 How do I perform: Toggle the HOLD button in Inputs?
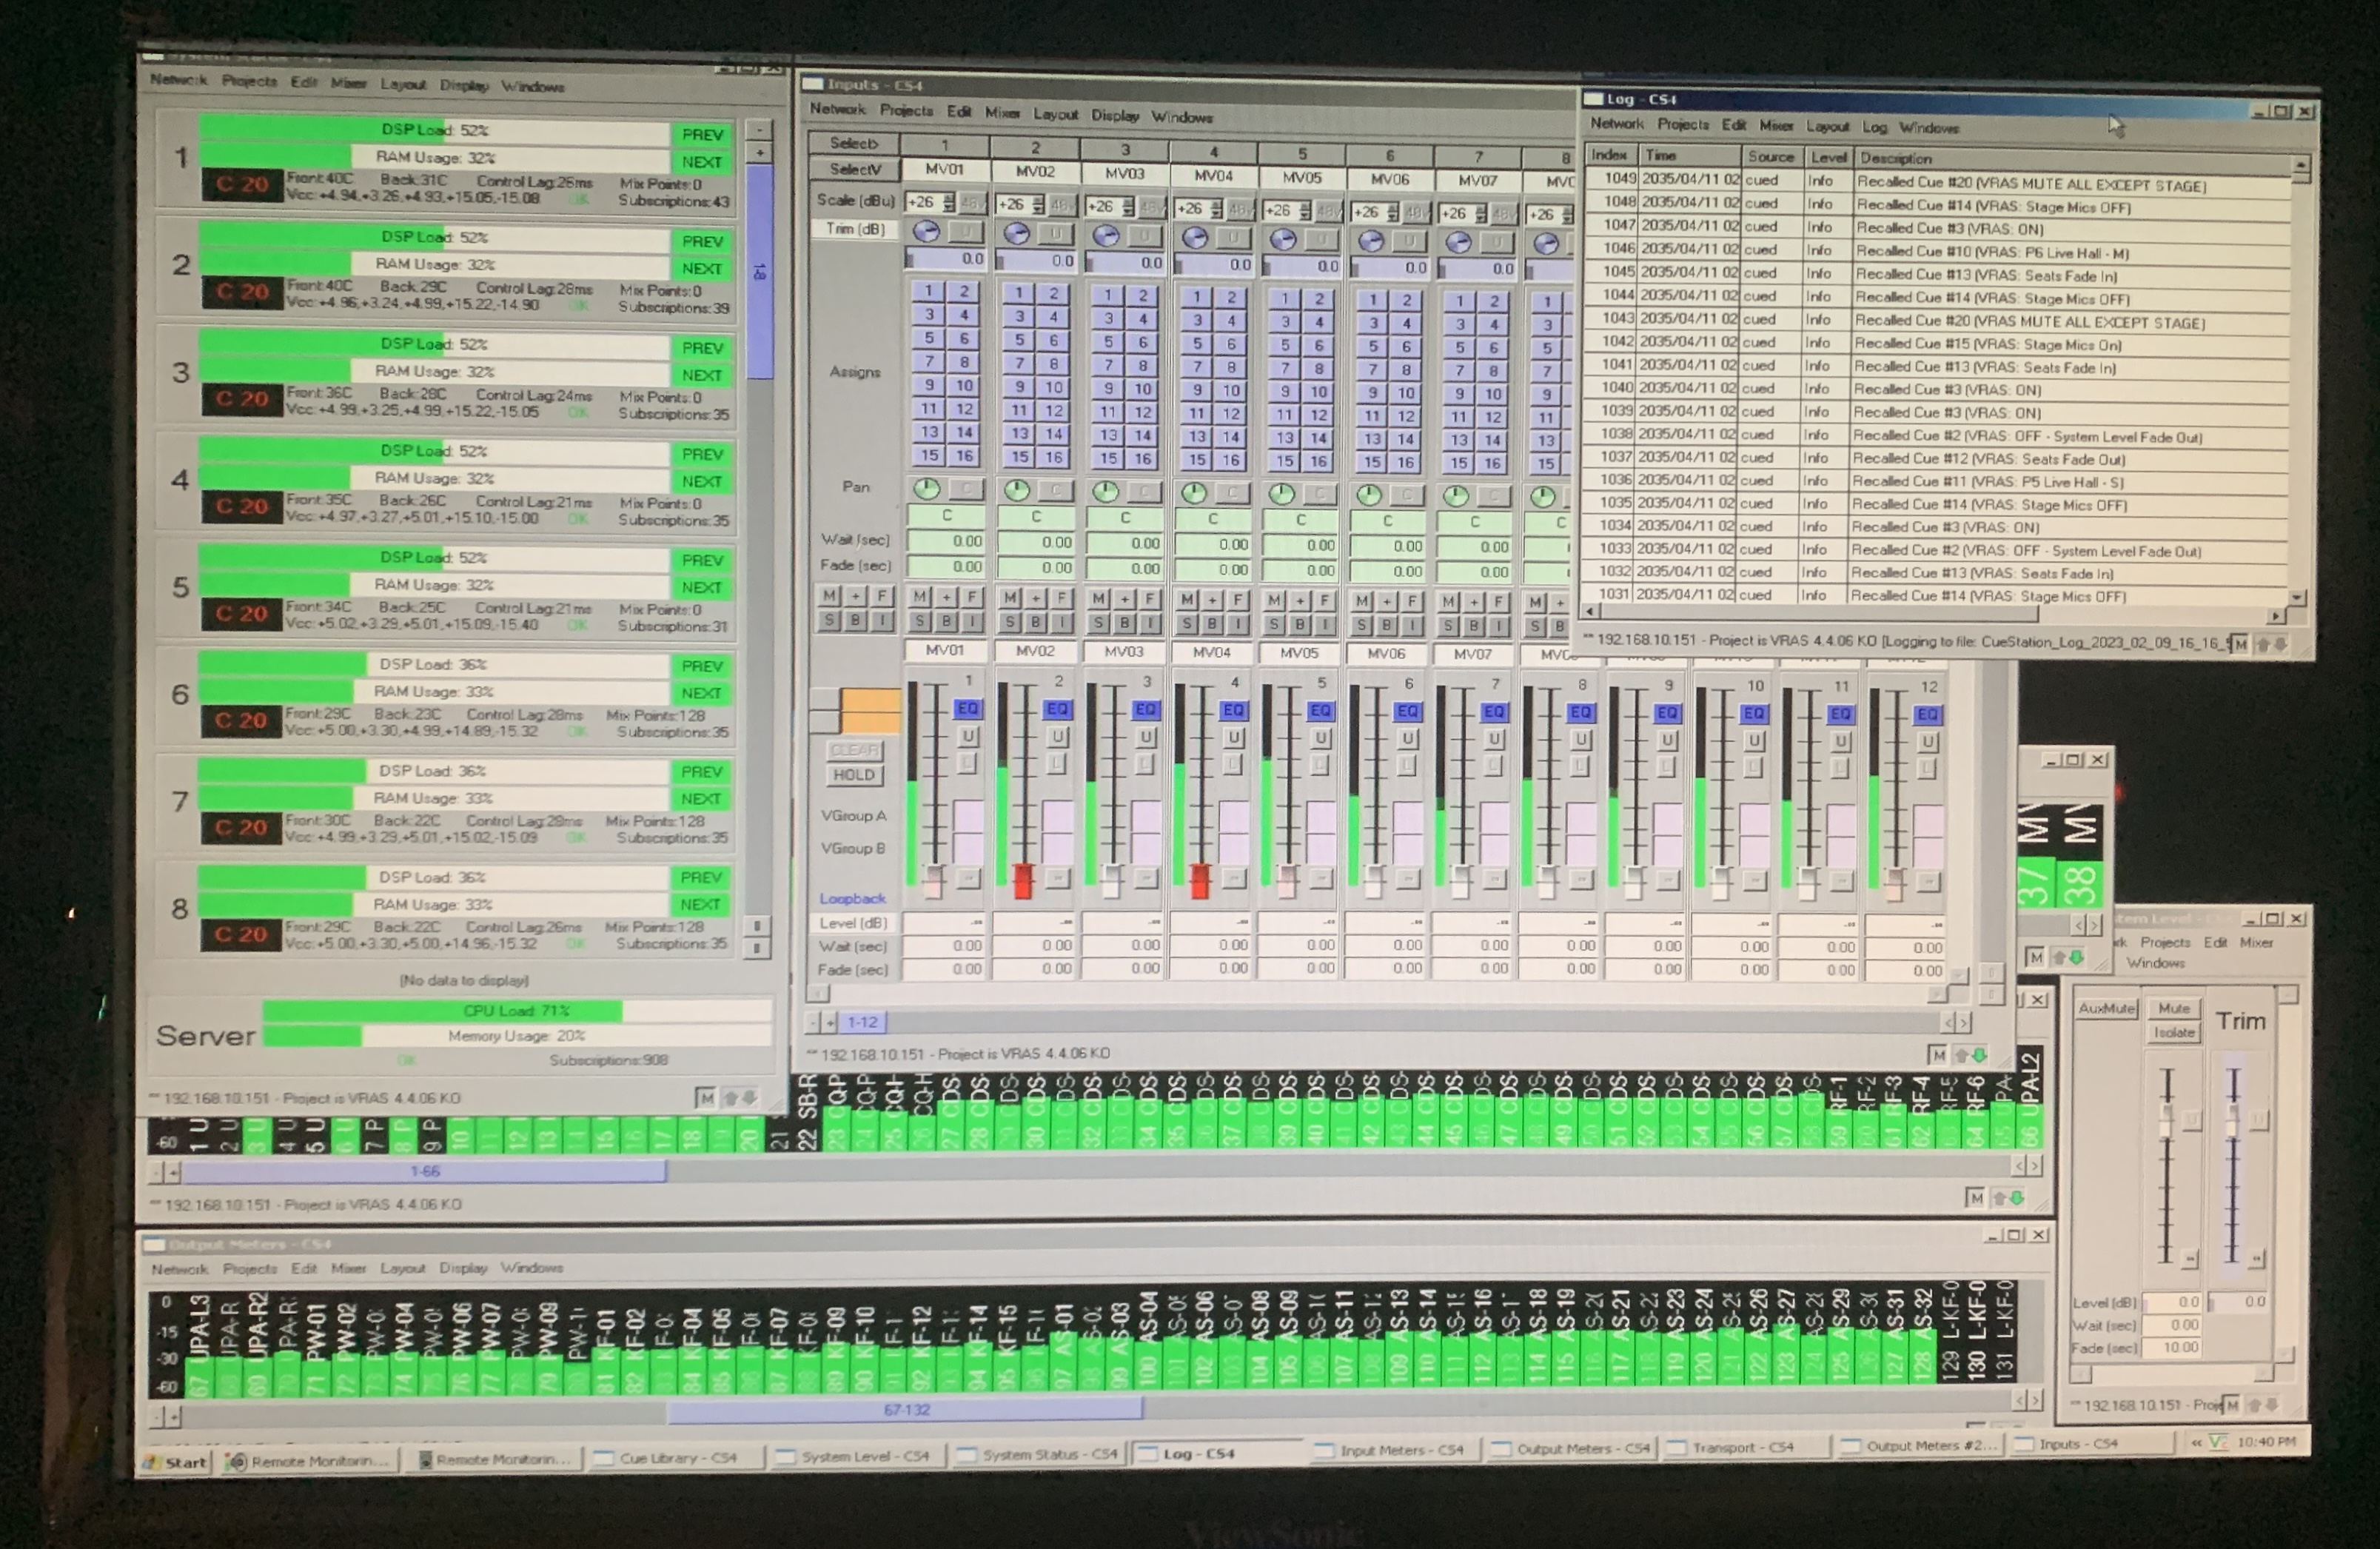(854, 775)
